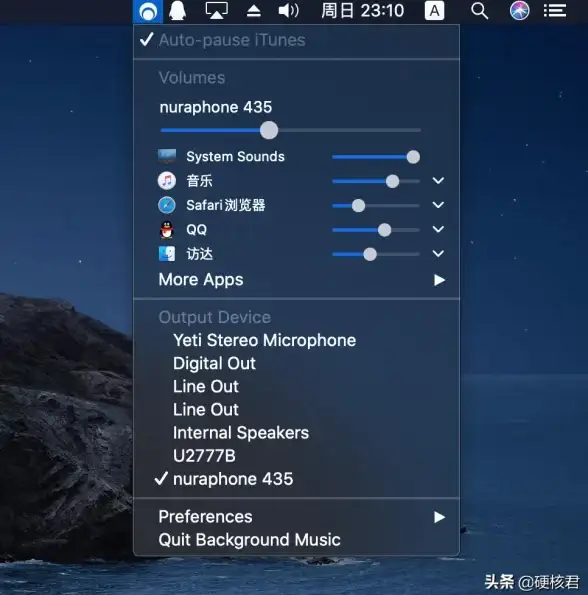Image resolution: width=588 pixels, height=595 pixels.
Task: Open the system volume speaker icon
Action: 288,11
